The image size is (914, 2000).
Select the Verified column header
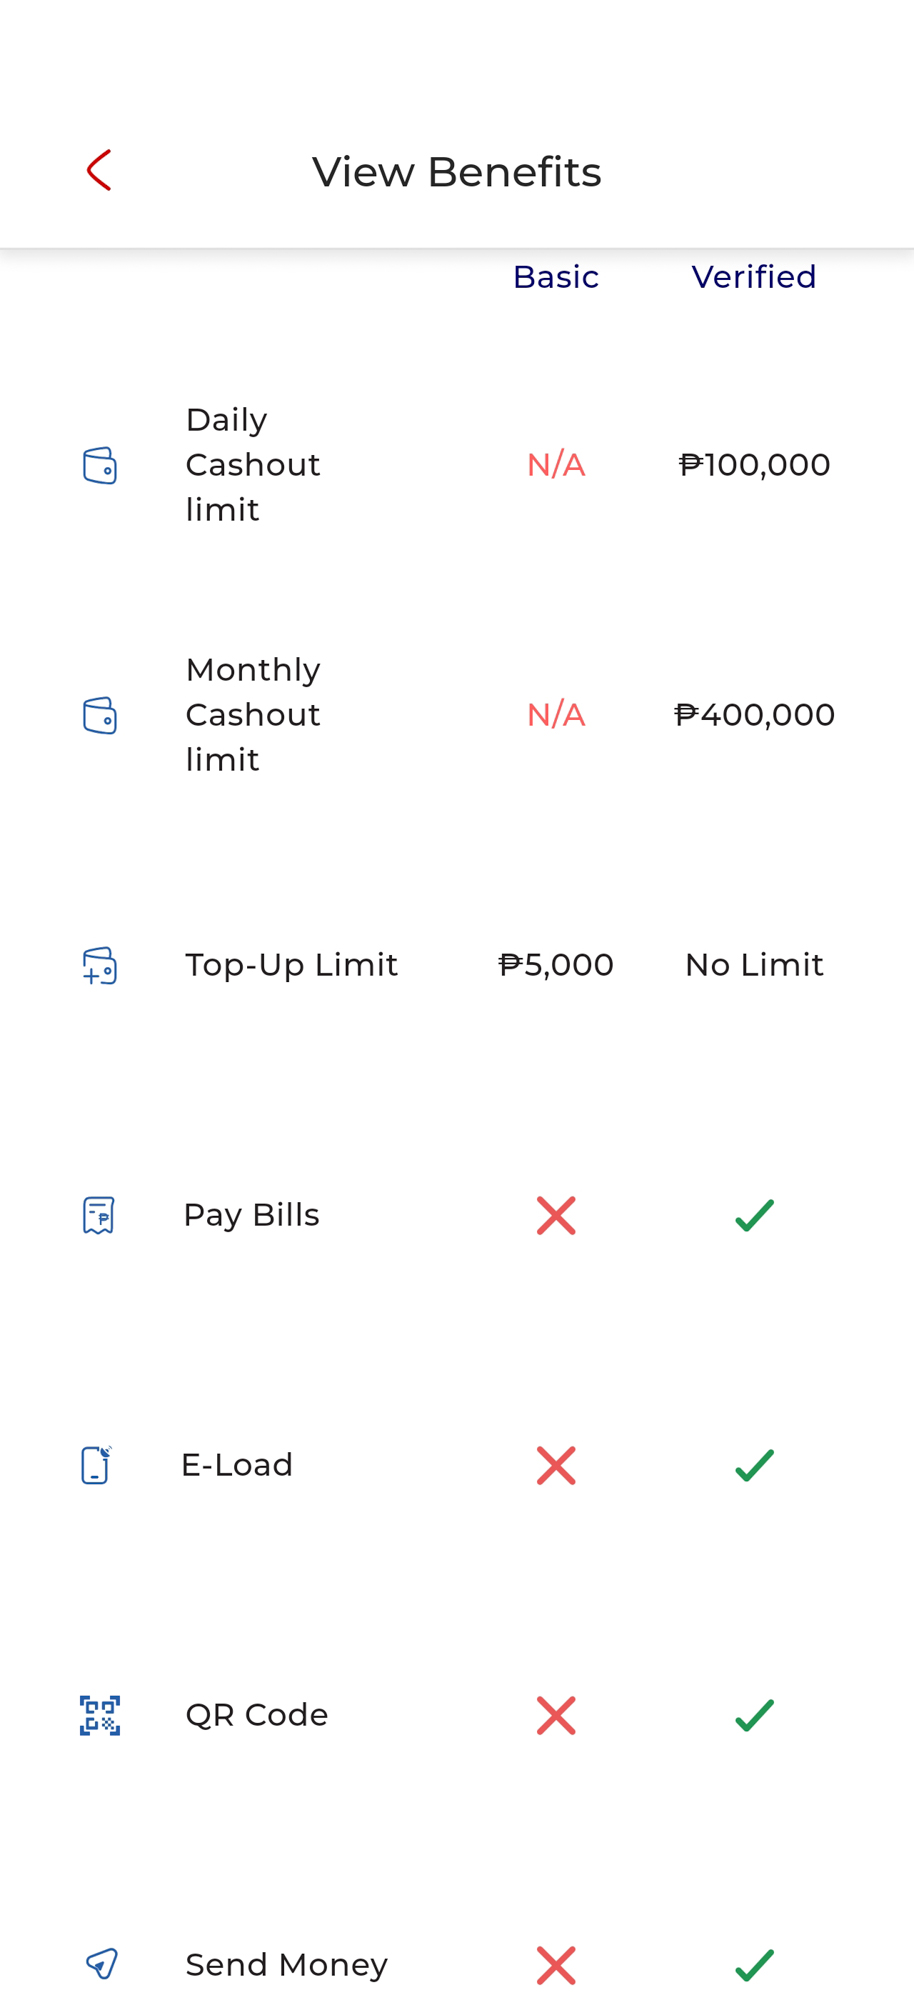point(754,277)
